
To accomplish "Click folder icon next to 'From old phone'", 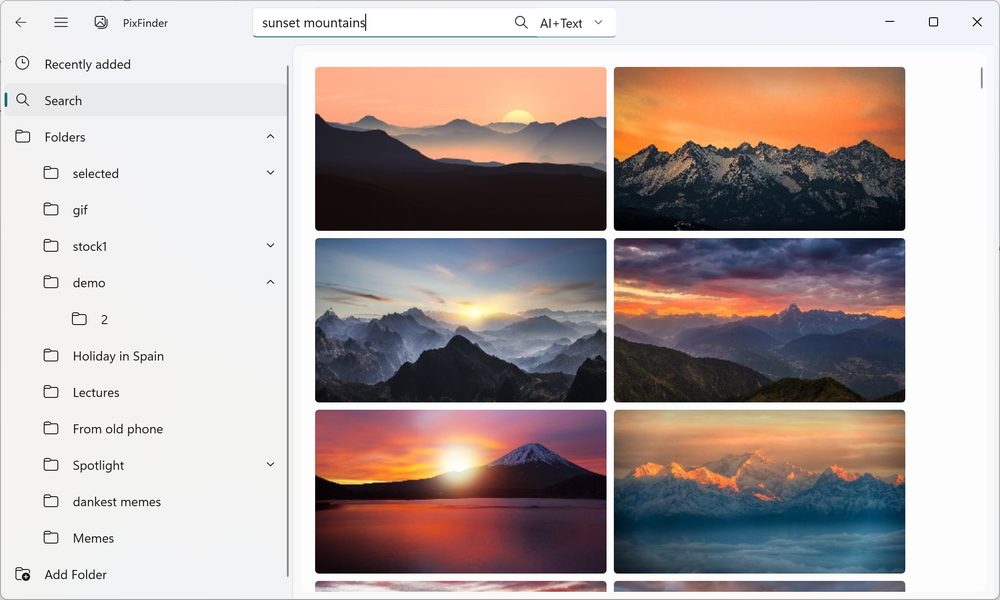I will point(51,427).
